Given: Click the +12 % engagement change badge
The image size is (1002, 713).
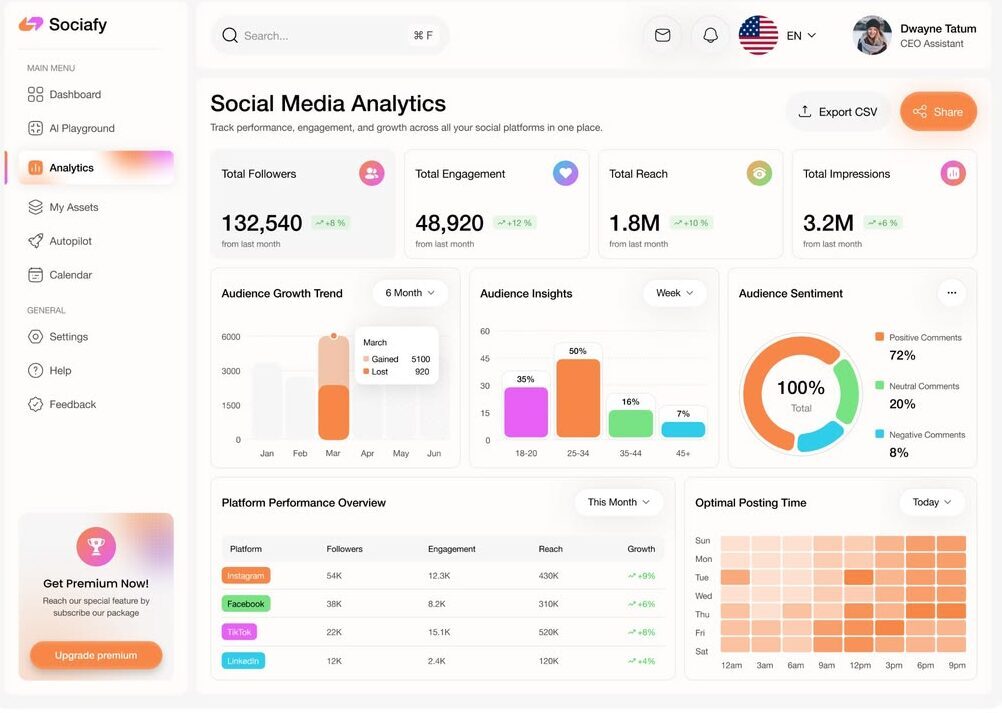Looking at the screenshot, I should point(514,223).
